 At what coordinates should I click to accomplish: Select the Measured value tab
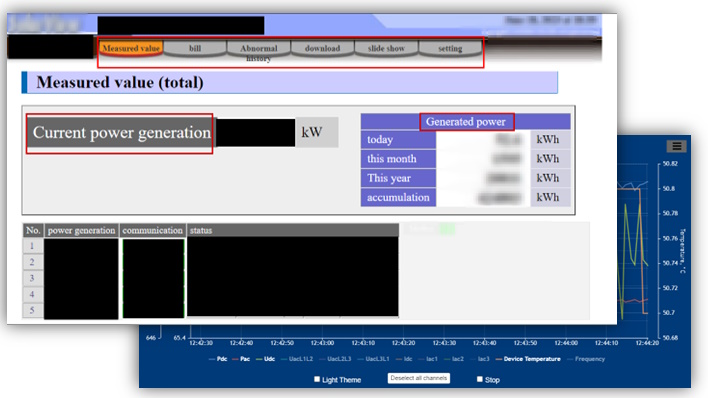pyautogui.click(x=131, y=48)
